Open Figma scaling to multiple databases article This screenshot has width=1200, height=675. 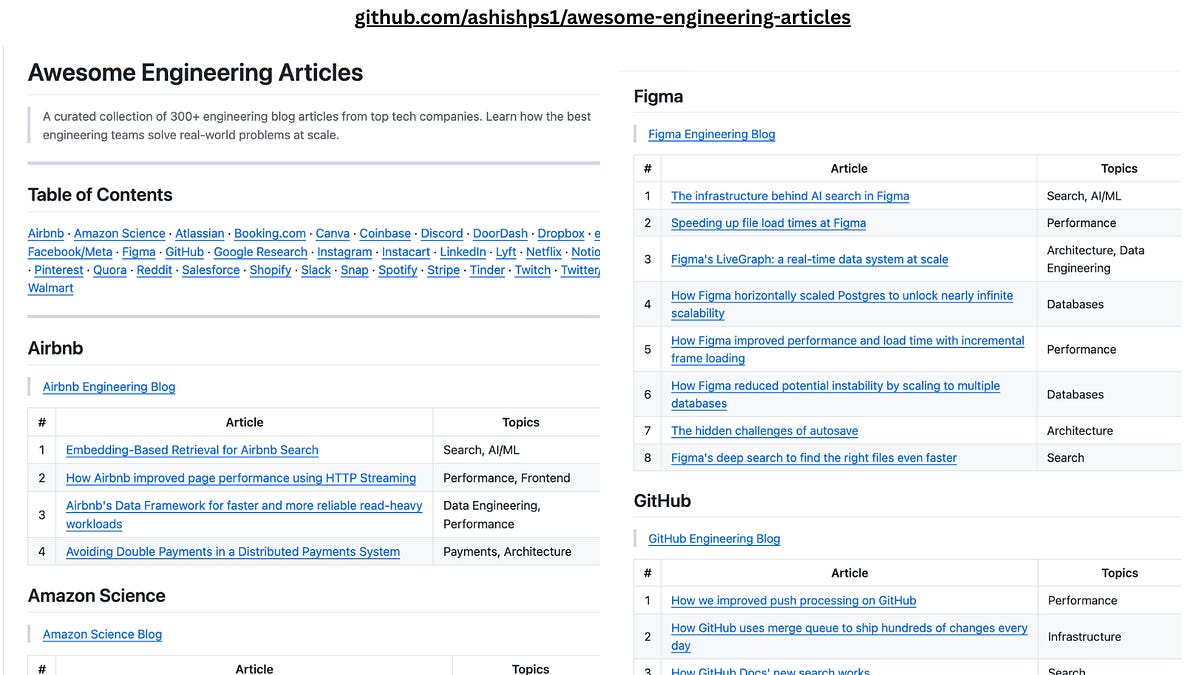click(835, 394)
